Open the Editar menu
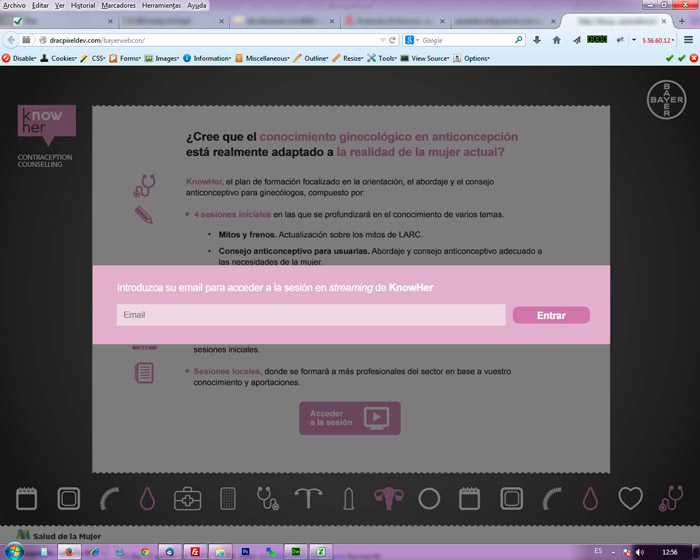This screenshot has height=560, width=700. click(x=40, y=5)
